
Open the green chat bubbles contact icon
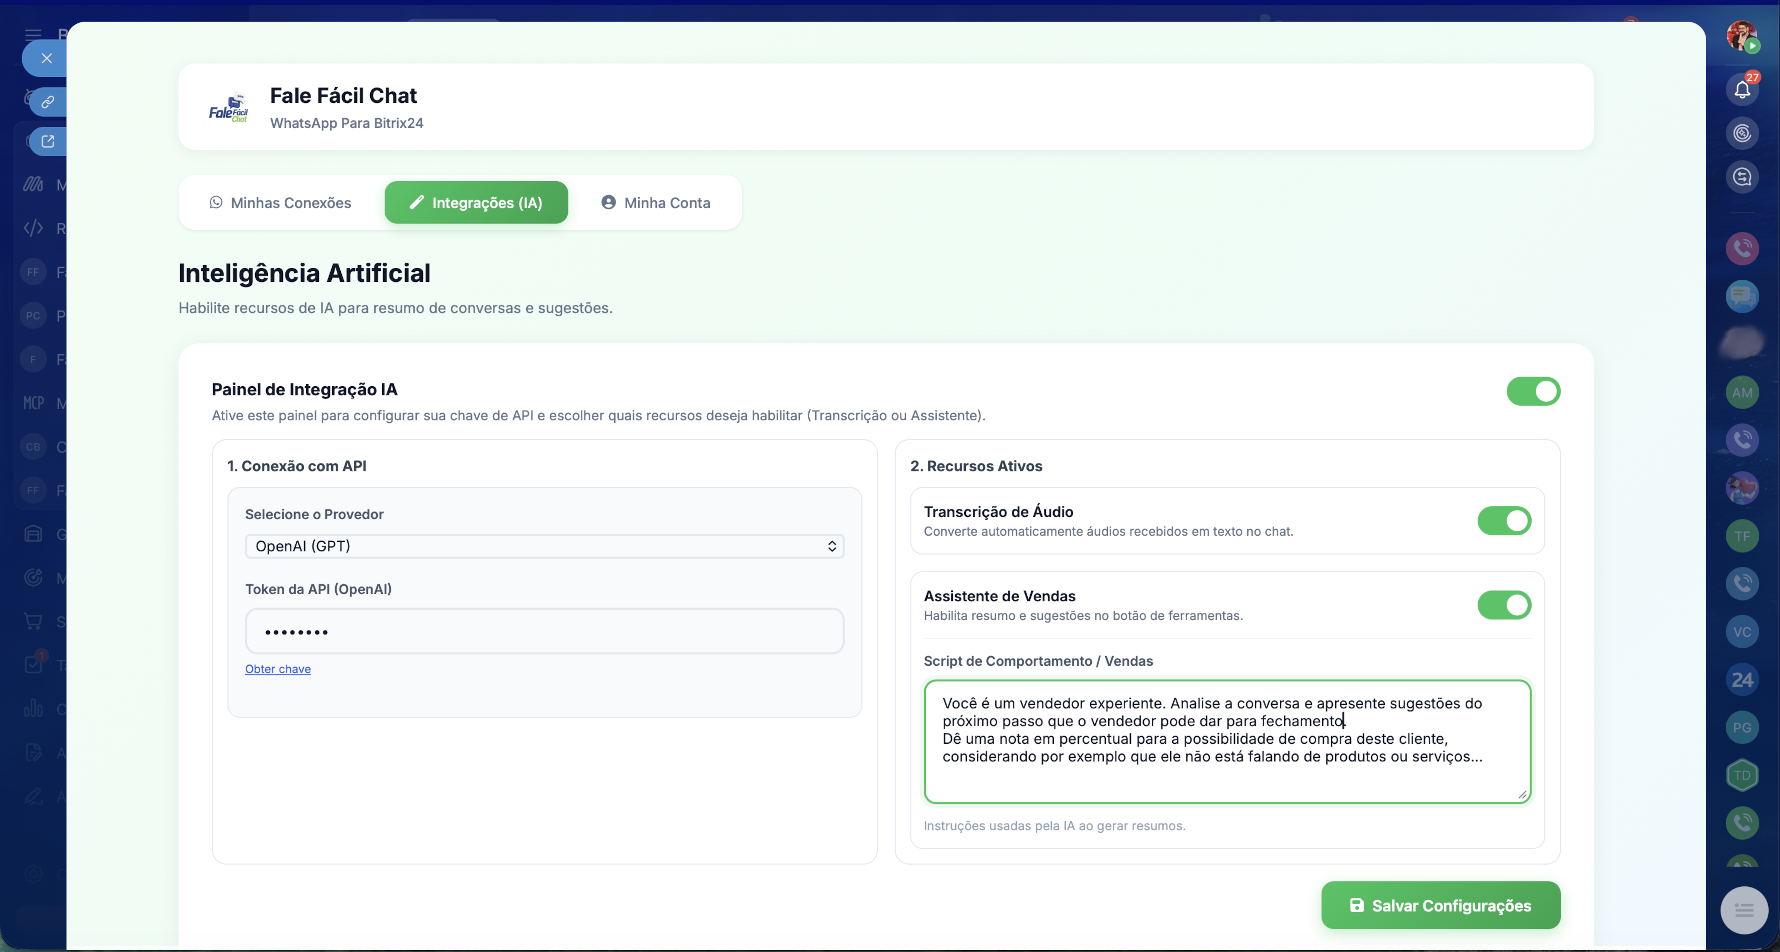pos(1742,296)
